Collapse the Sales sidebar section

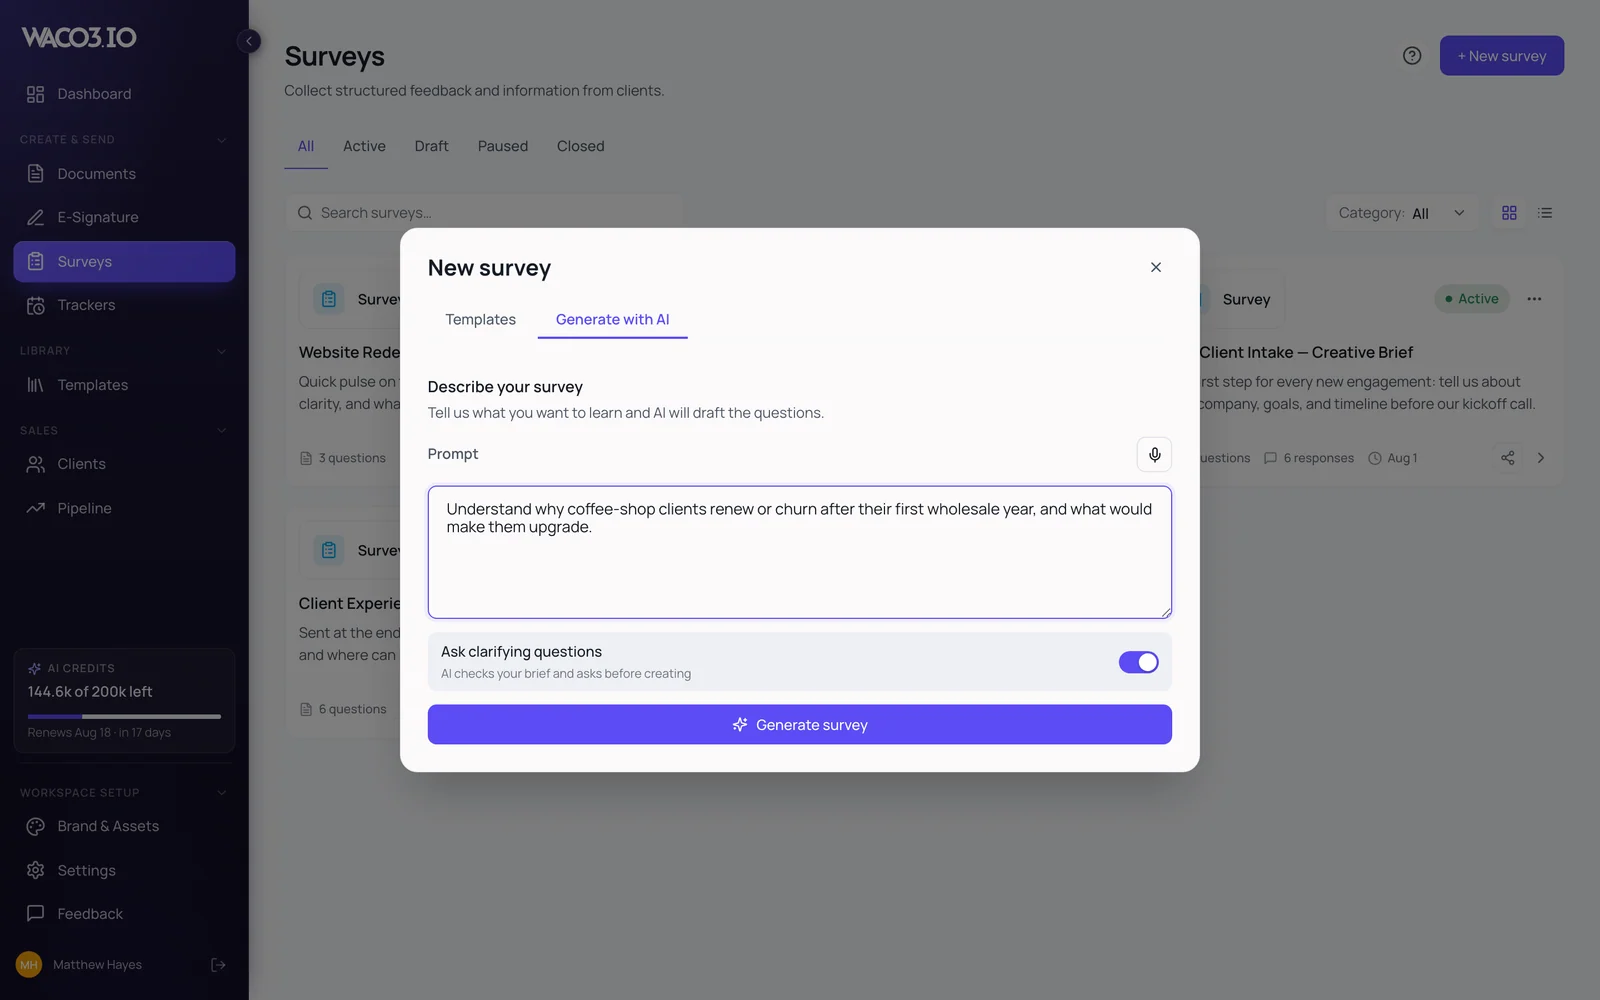(221, 431)
